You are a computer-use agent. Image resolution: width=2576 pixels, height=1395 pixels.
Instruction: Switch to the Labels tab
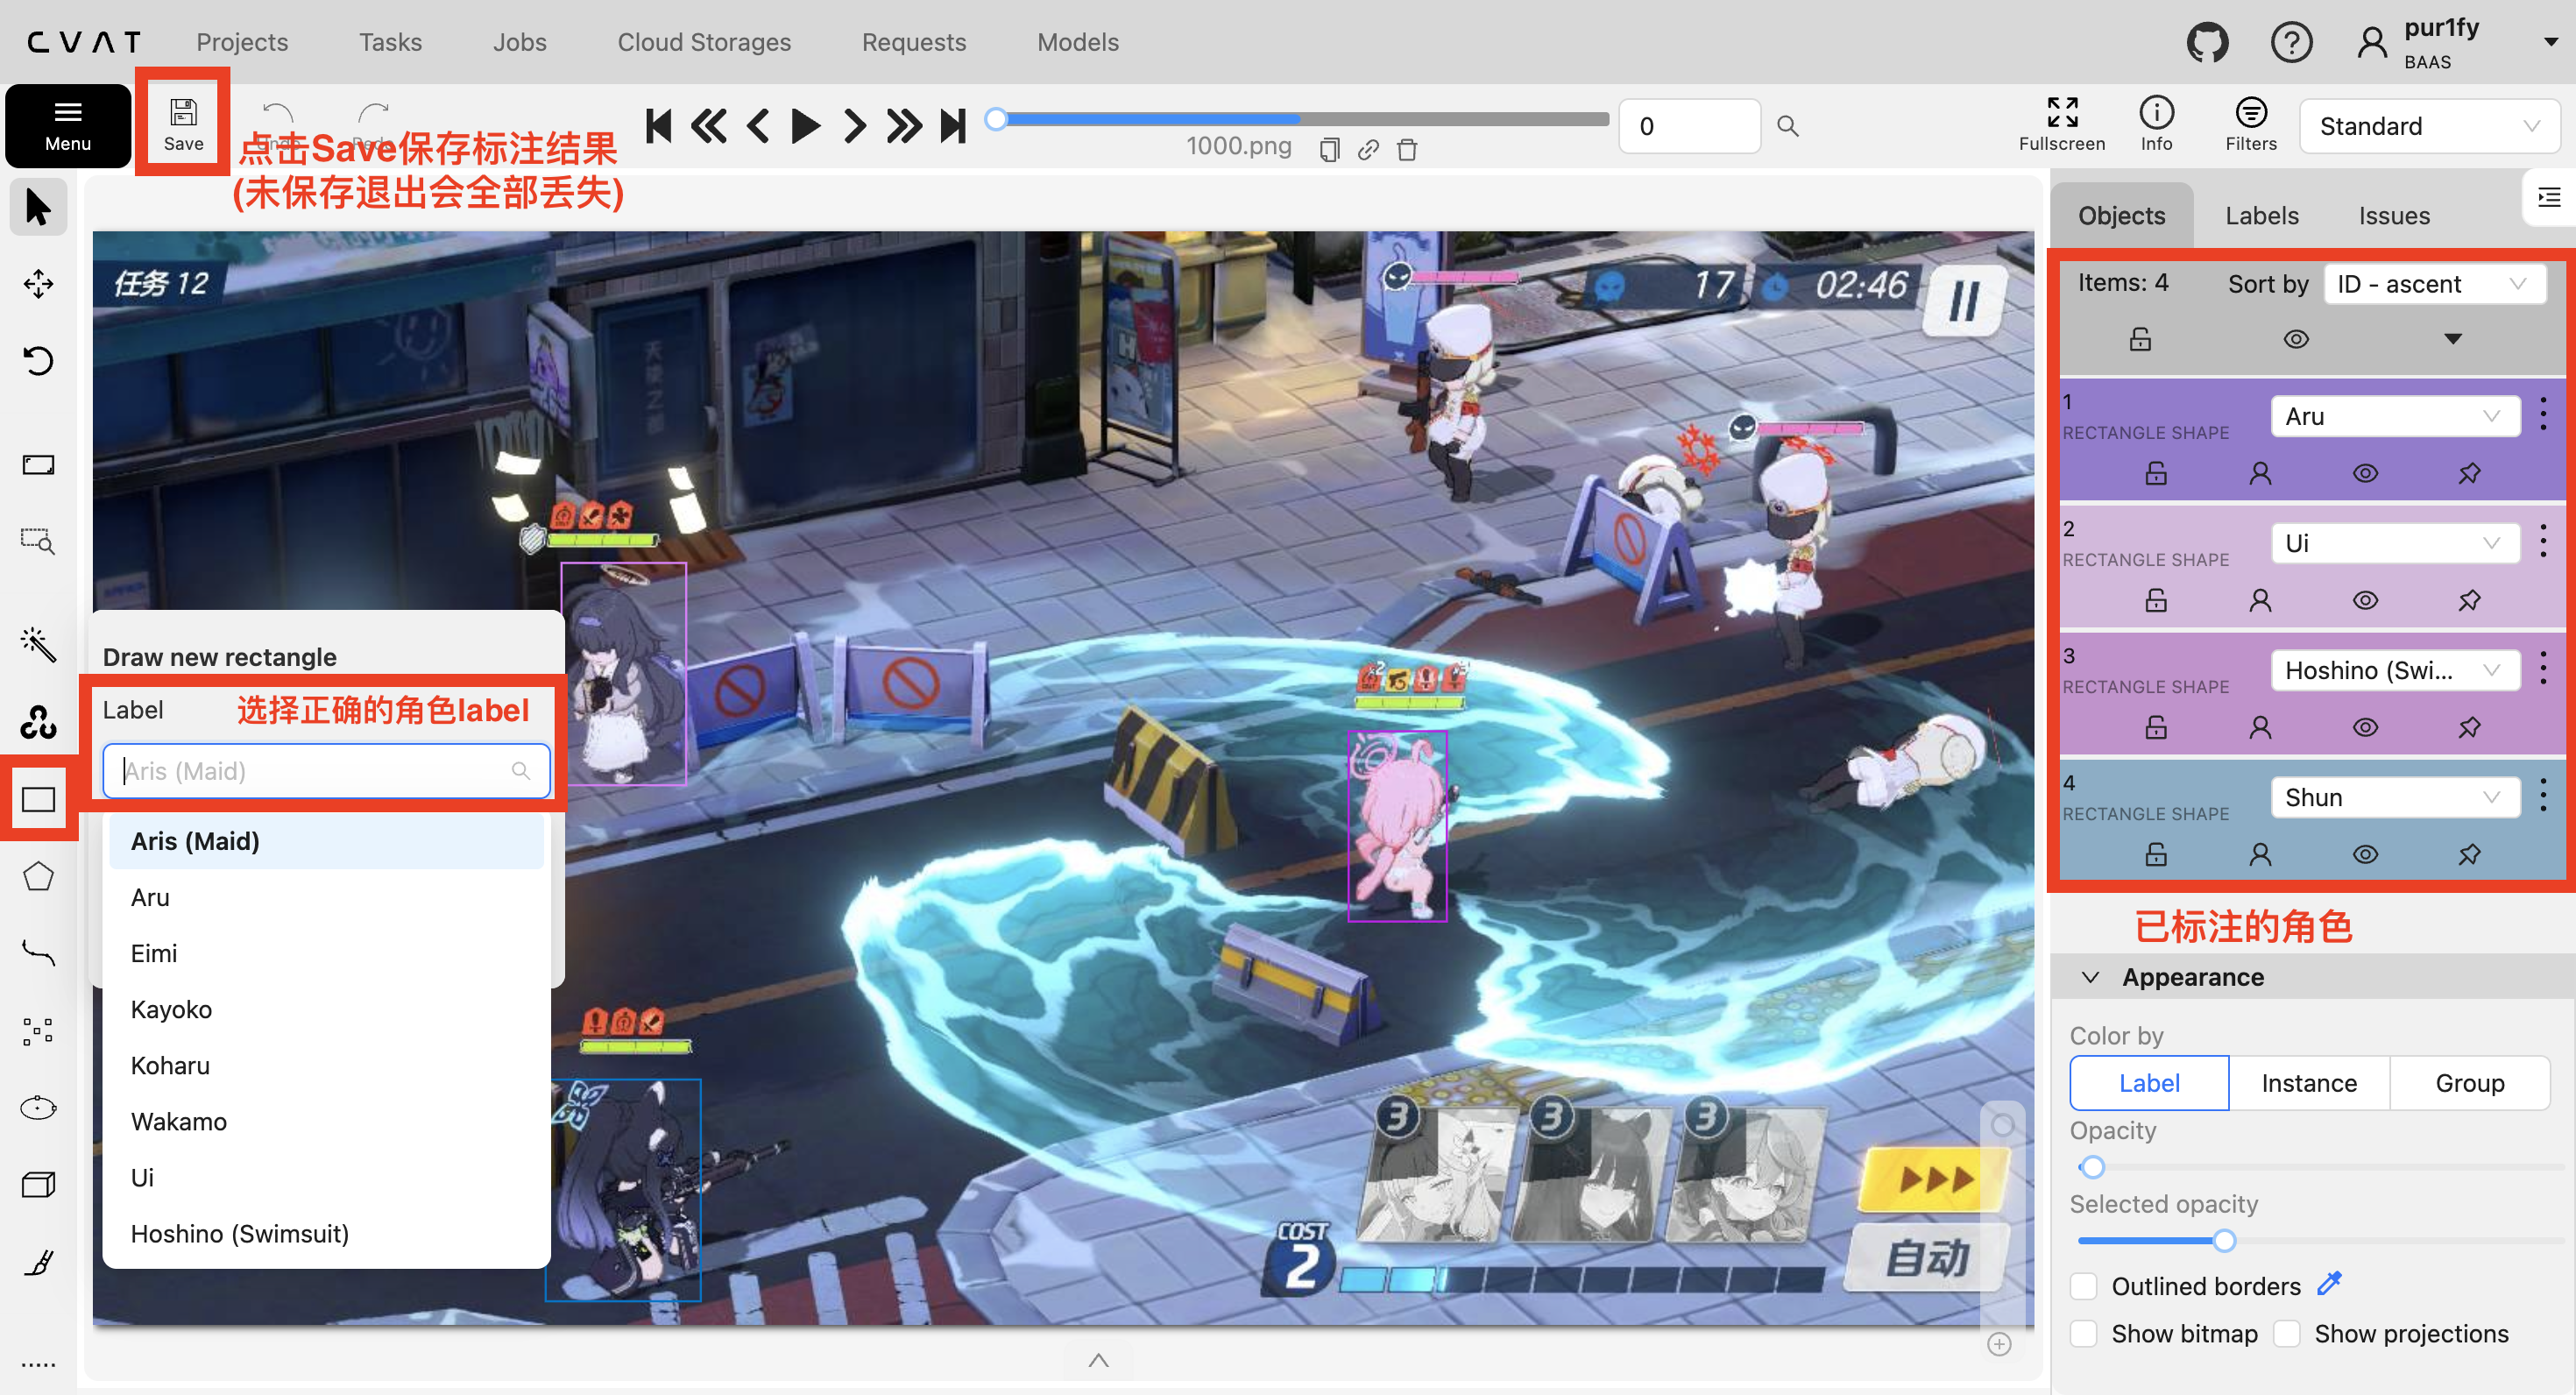[2261, 215]
